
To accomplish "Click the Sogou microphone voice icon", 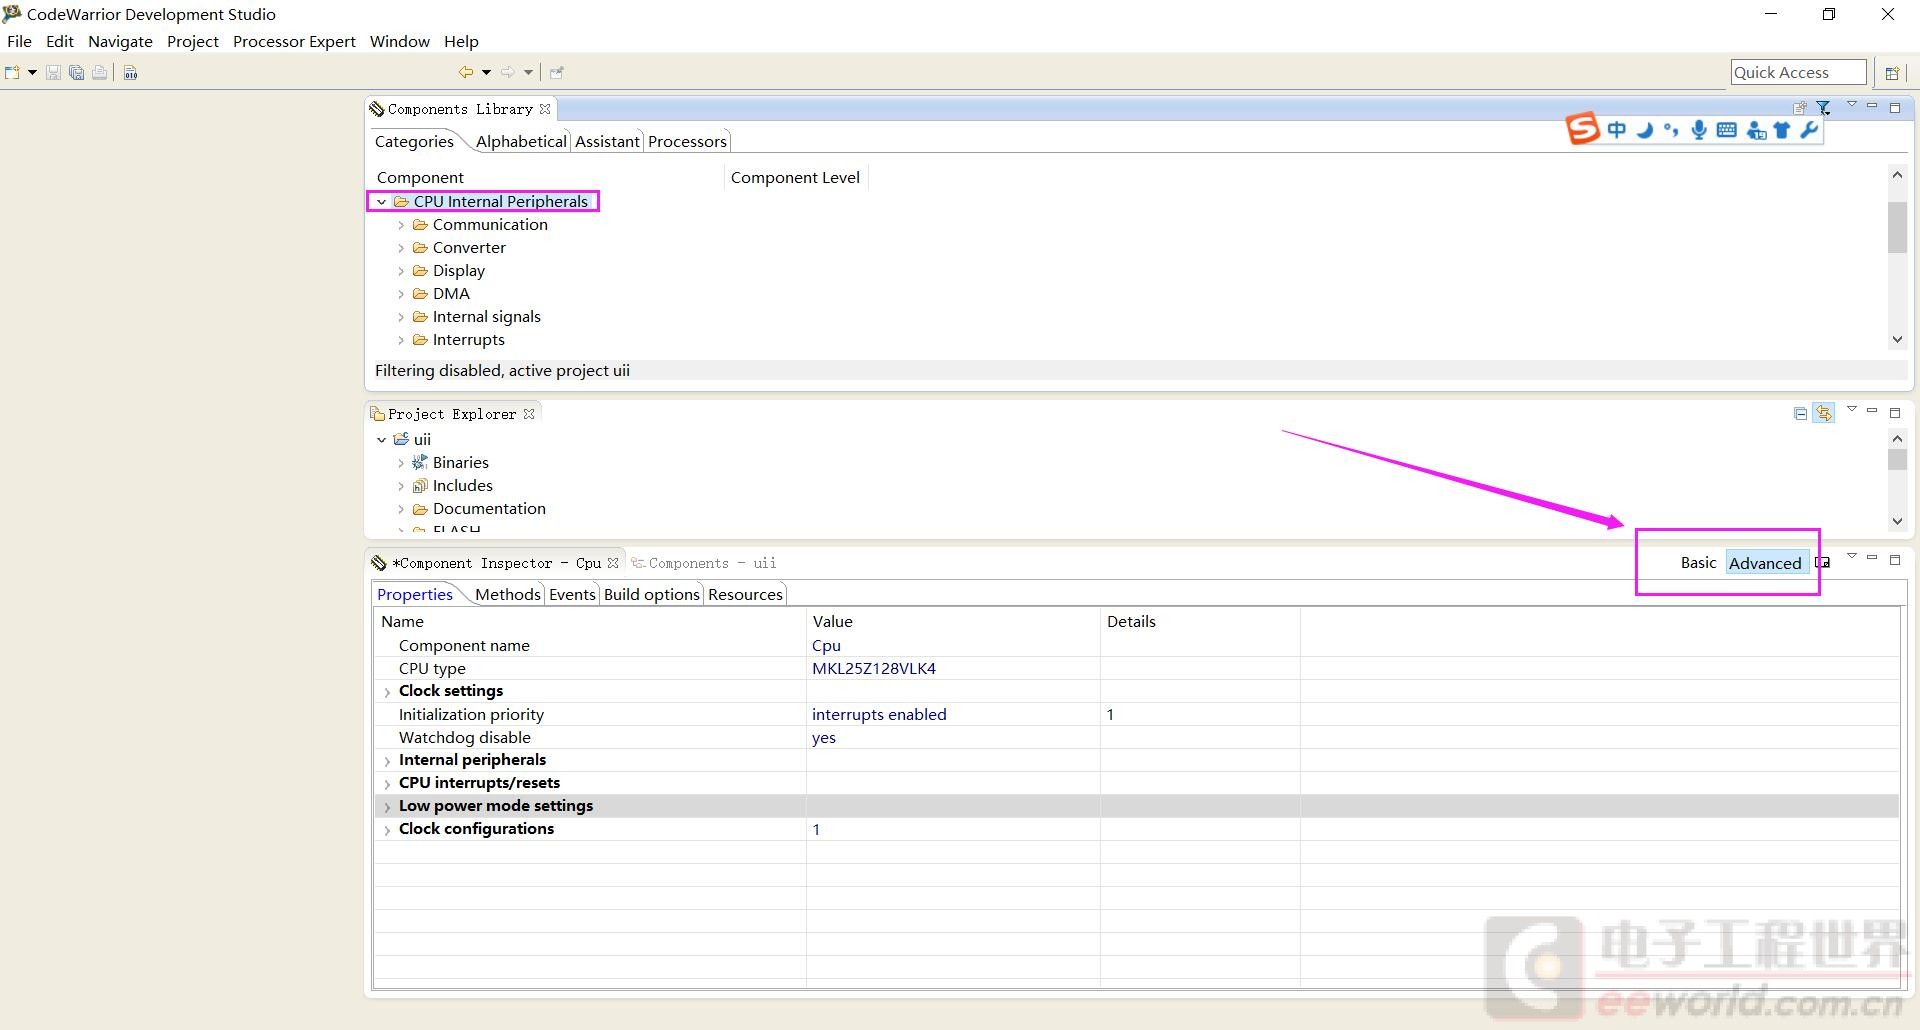I will (x=1699, y=130).
